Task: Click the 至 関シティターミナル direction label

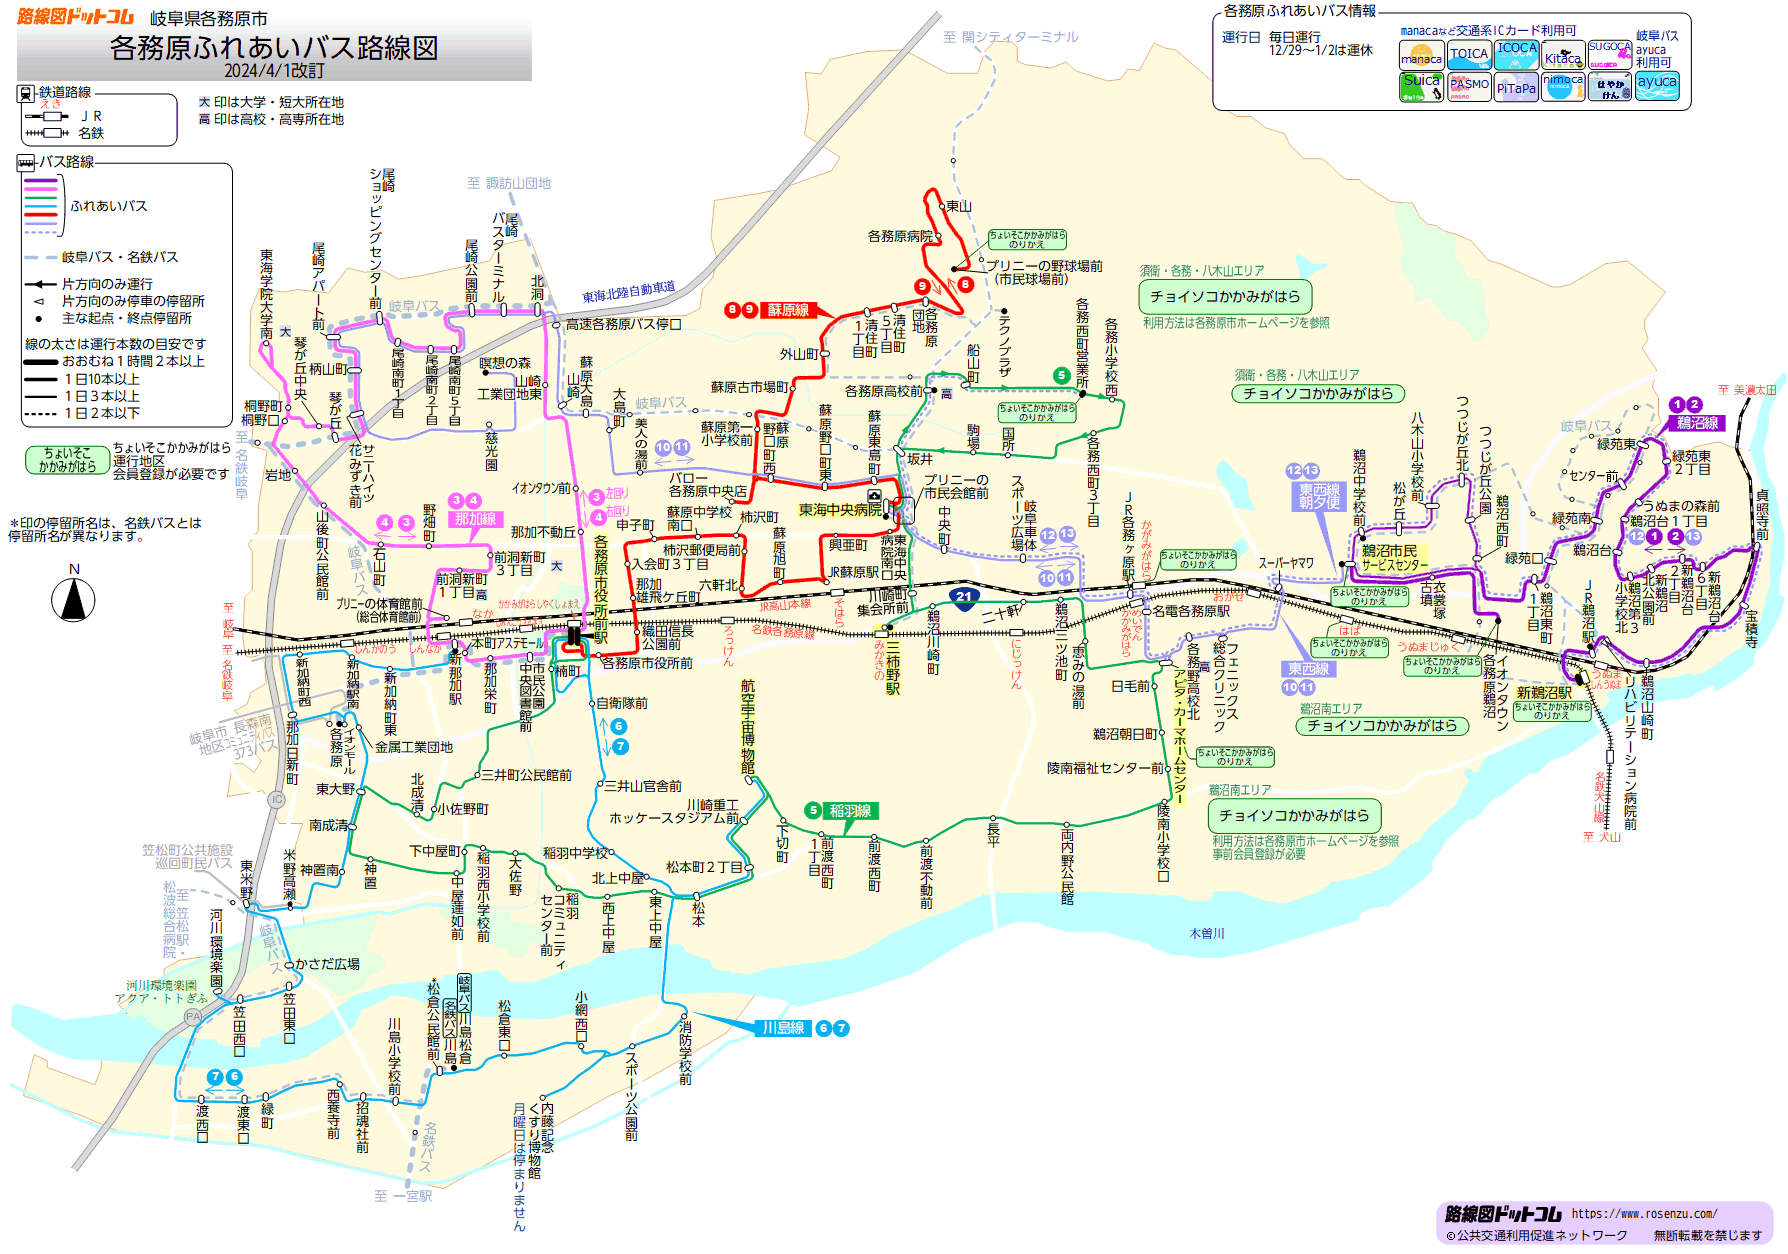Action: click(1011, 37)
